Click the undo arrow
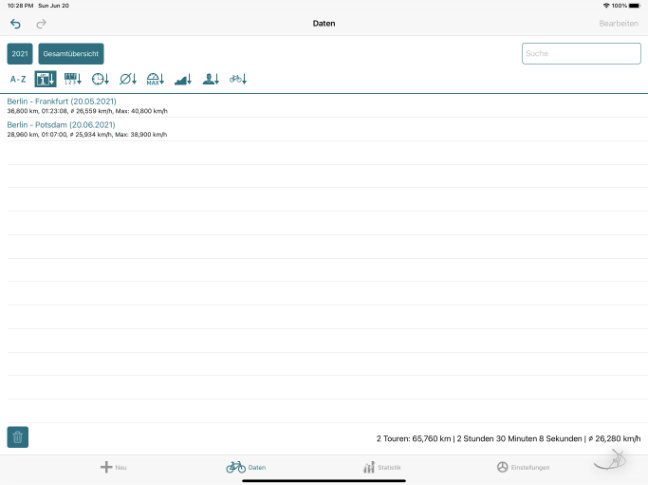 pyautogui.click(x=15, y=23)
